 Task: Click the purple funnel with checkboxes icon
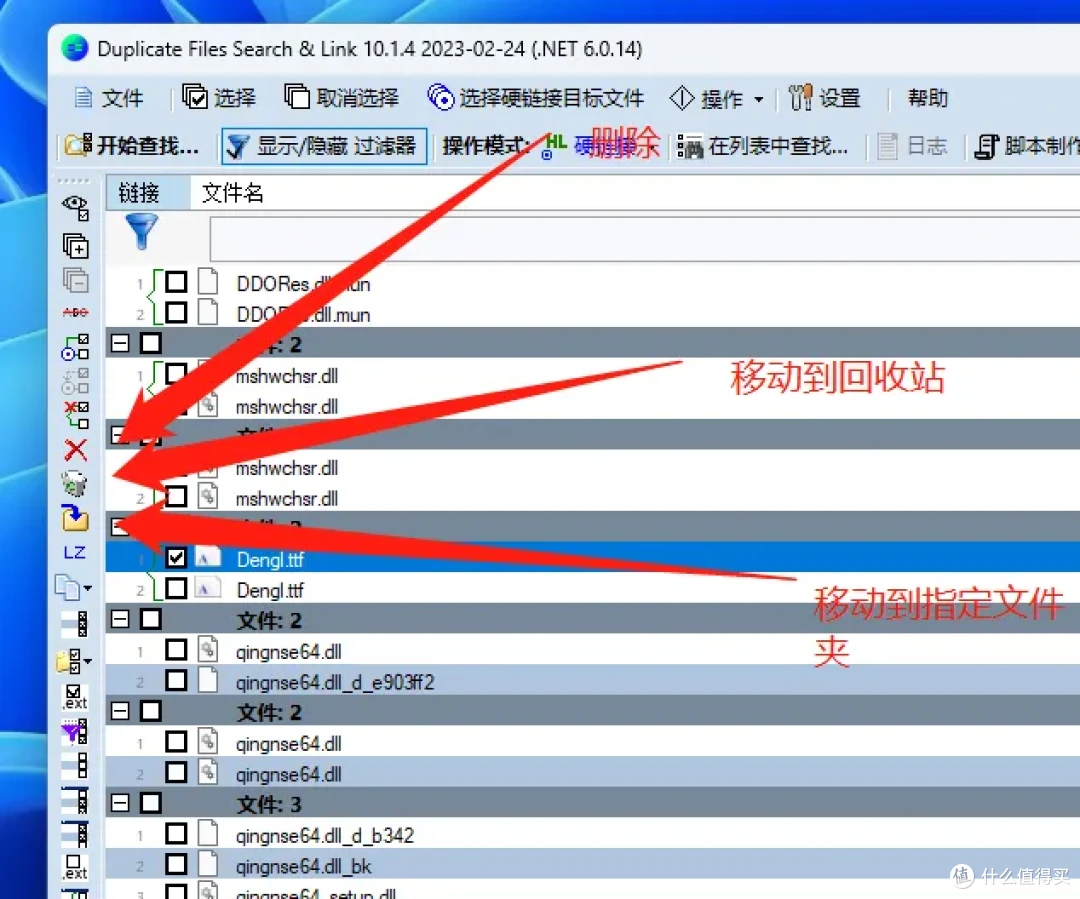pos(74,732)
